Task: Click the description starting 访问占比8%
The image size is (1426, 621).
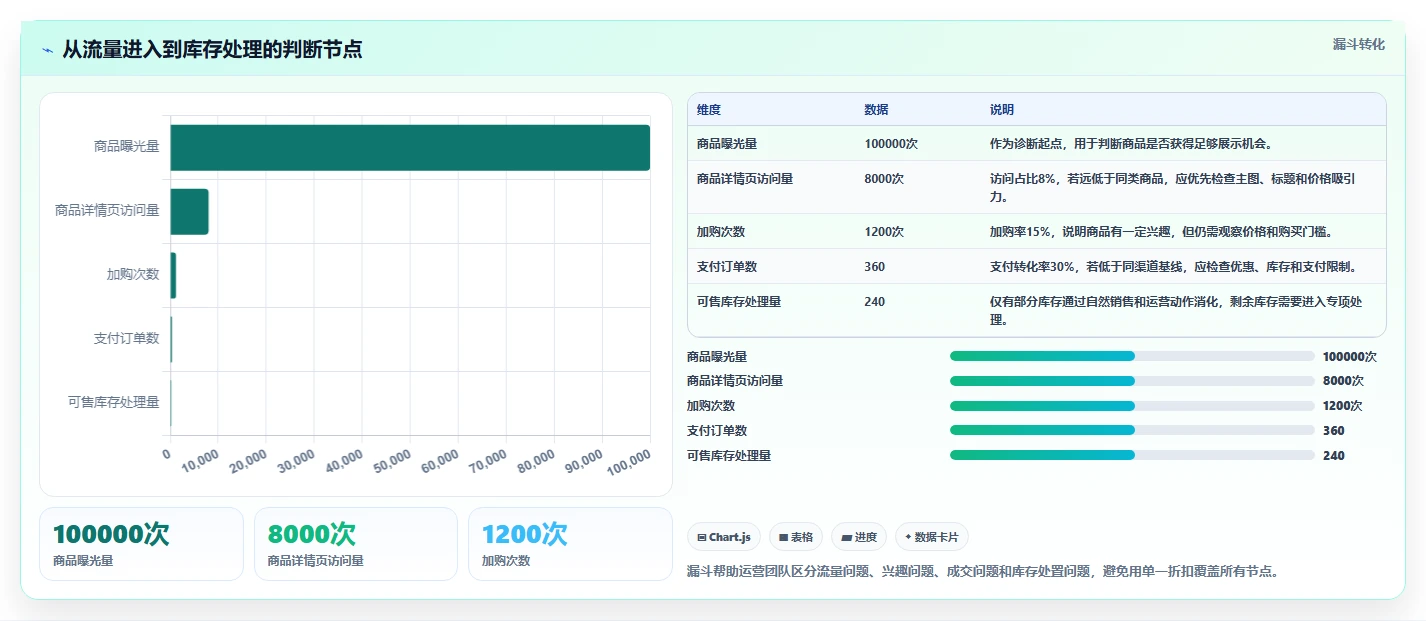Action: (1174, 188)
